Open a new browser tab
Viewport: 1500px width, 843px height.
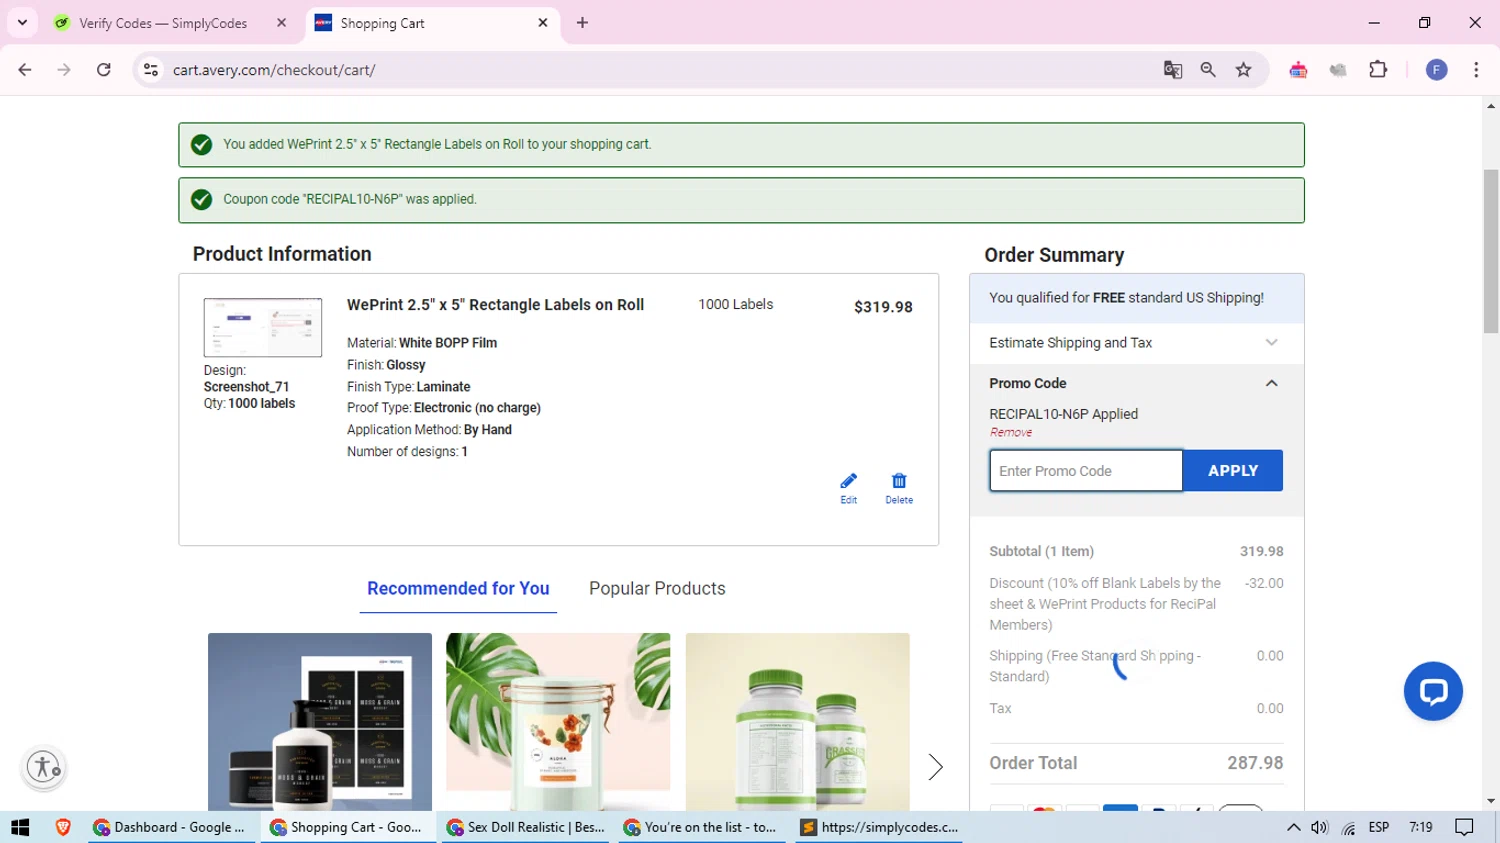click(x=583, y=22)
